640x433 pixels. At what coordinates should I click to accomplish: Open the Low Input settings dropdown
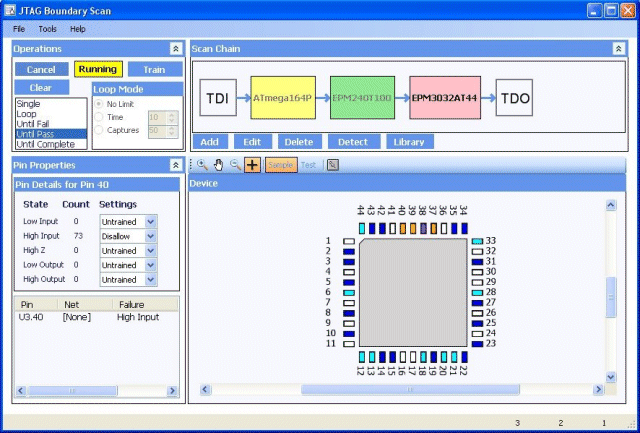click(x=128, y=221)
